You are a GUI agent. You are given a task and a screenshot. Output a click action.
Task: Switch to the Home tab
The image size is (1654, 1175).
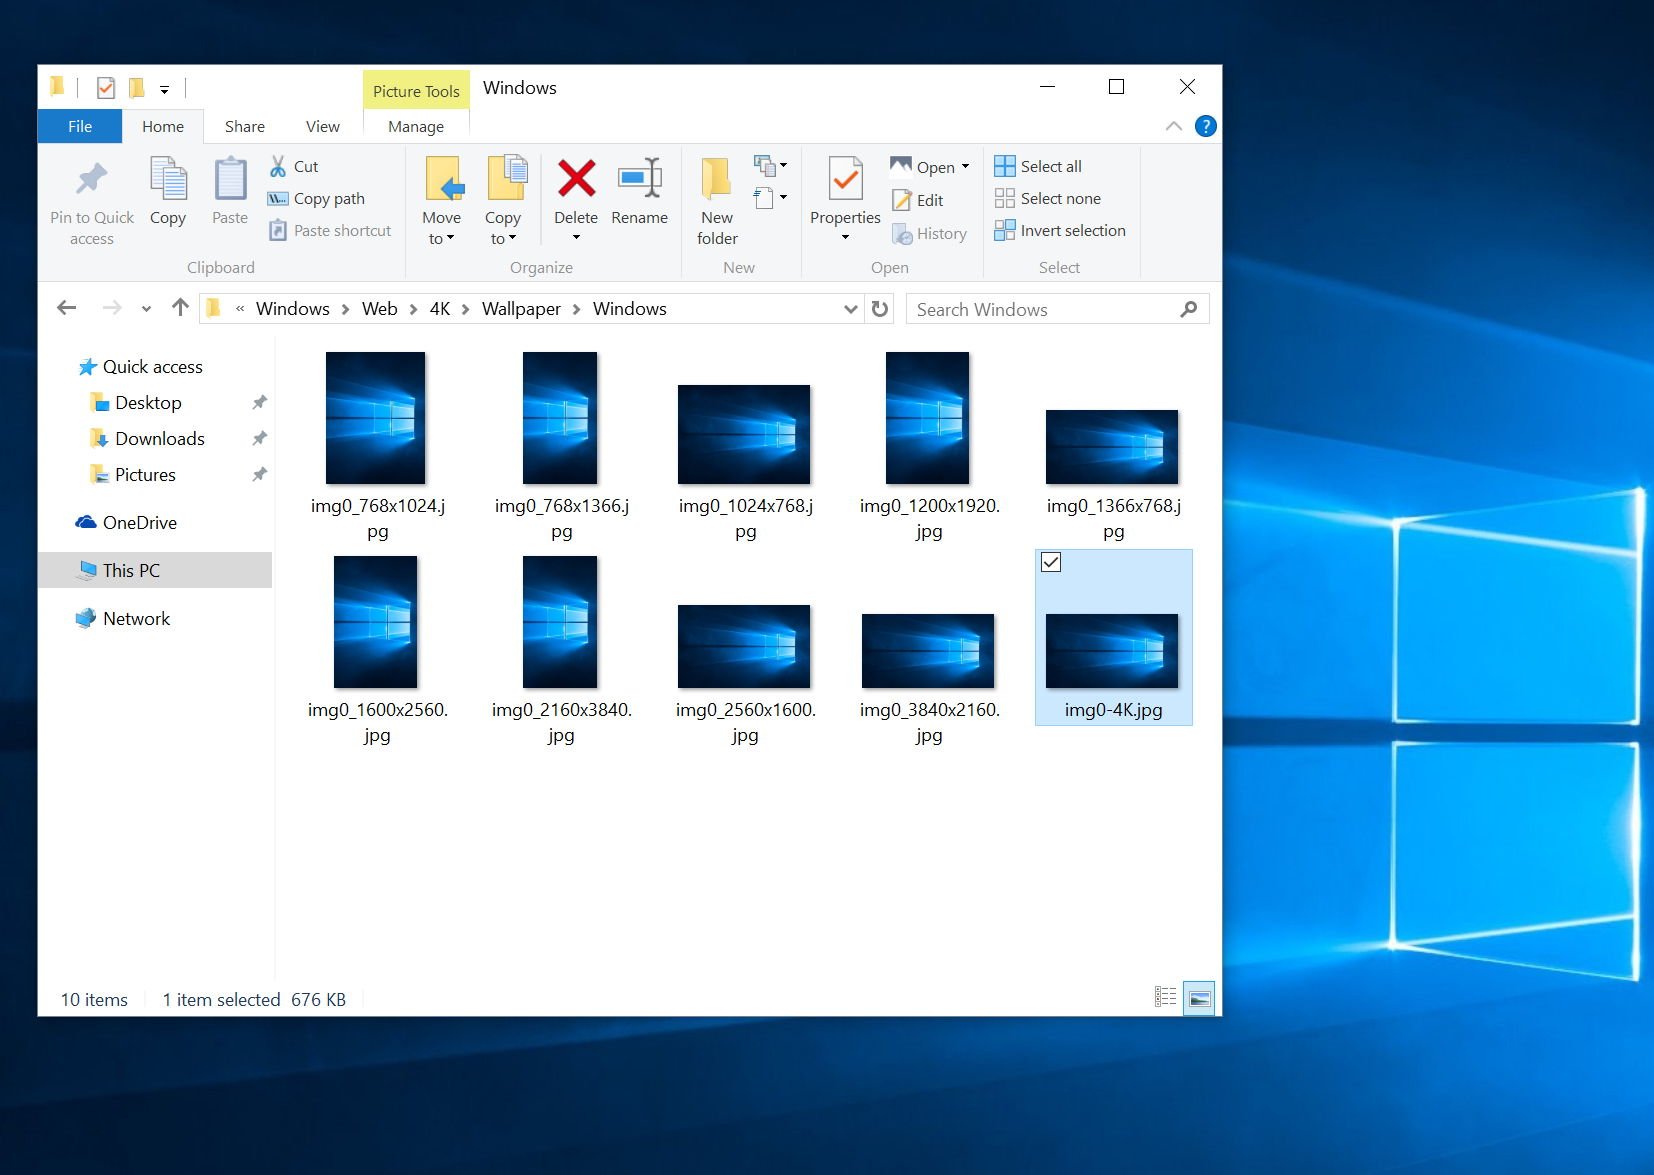pos(163,126)
